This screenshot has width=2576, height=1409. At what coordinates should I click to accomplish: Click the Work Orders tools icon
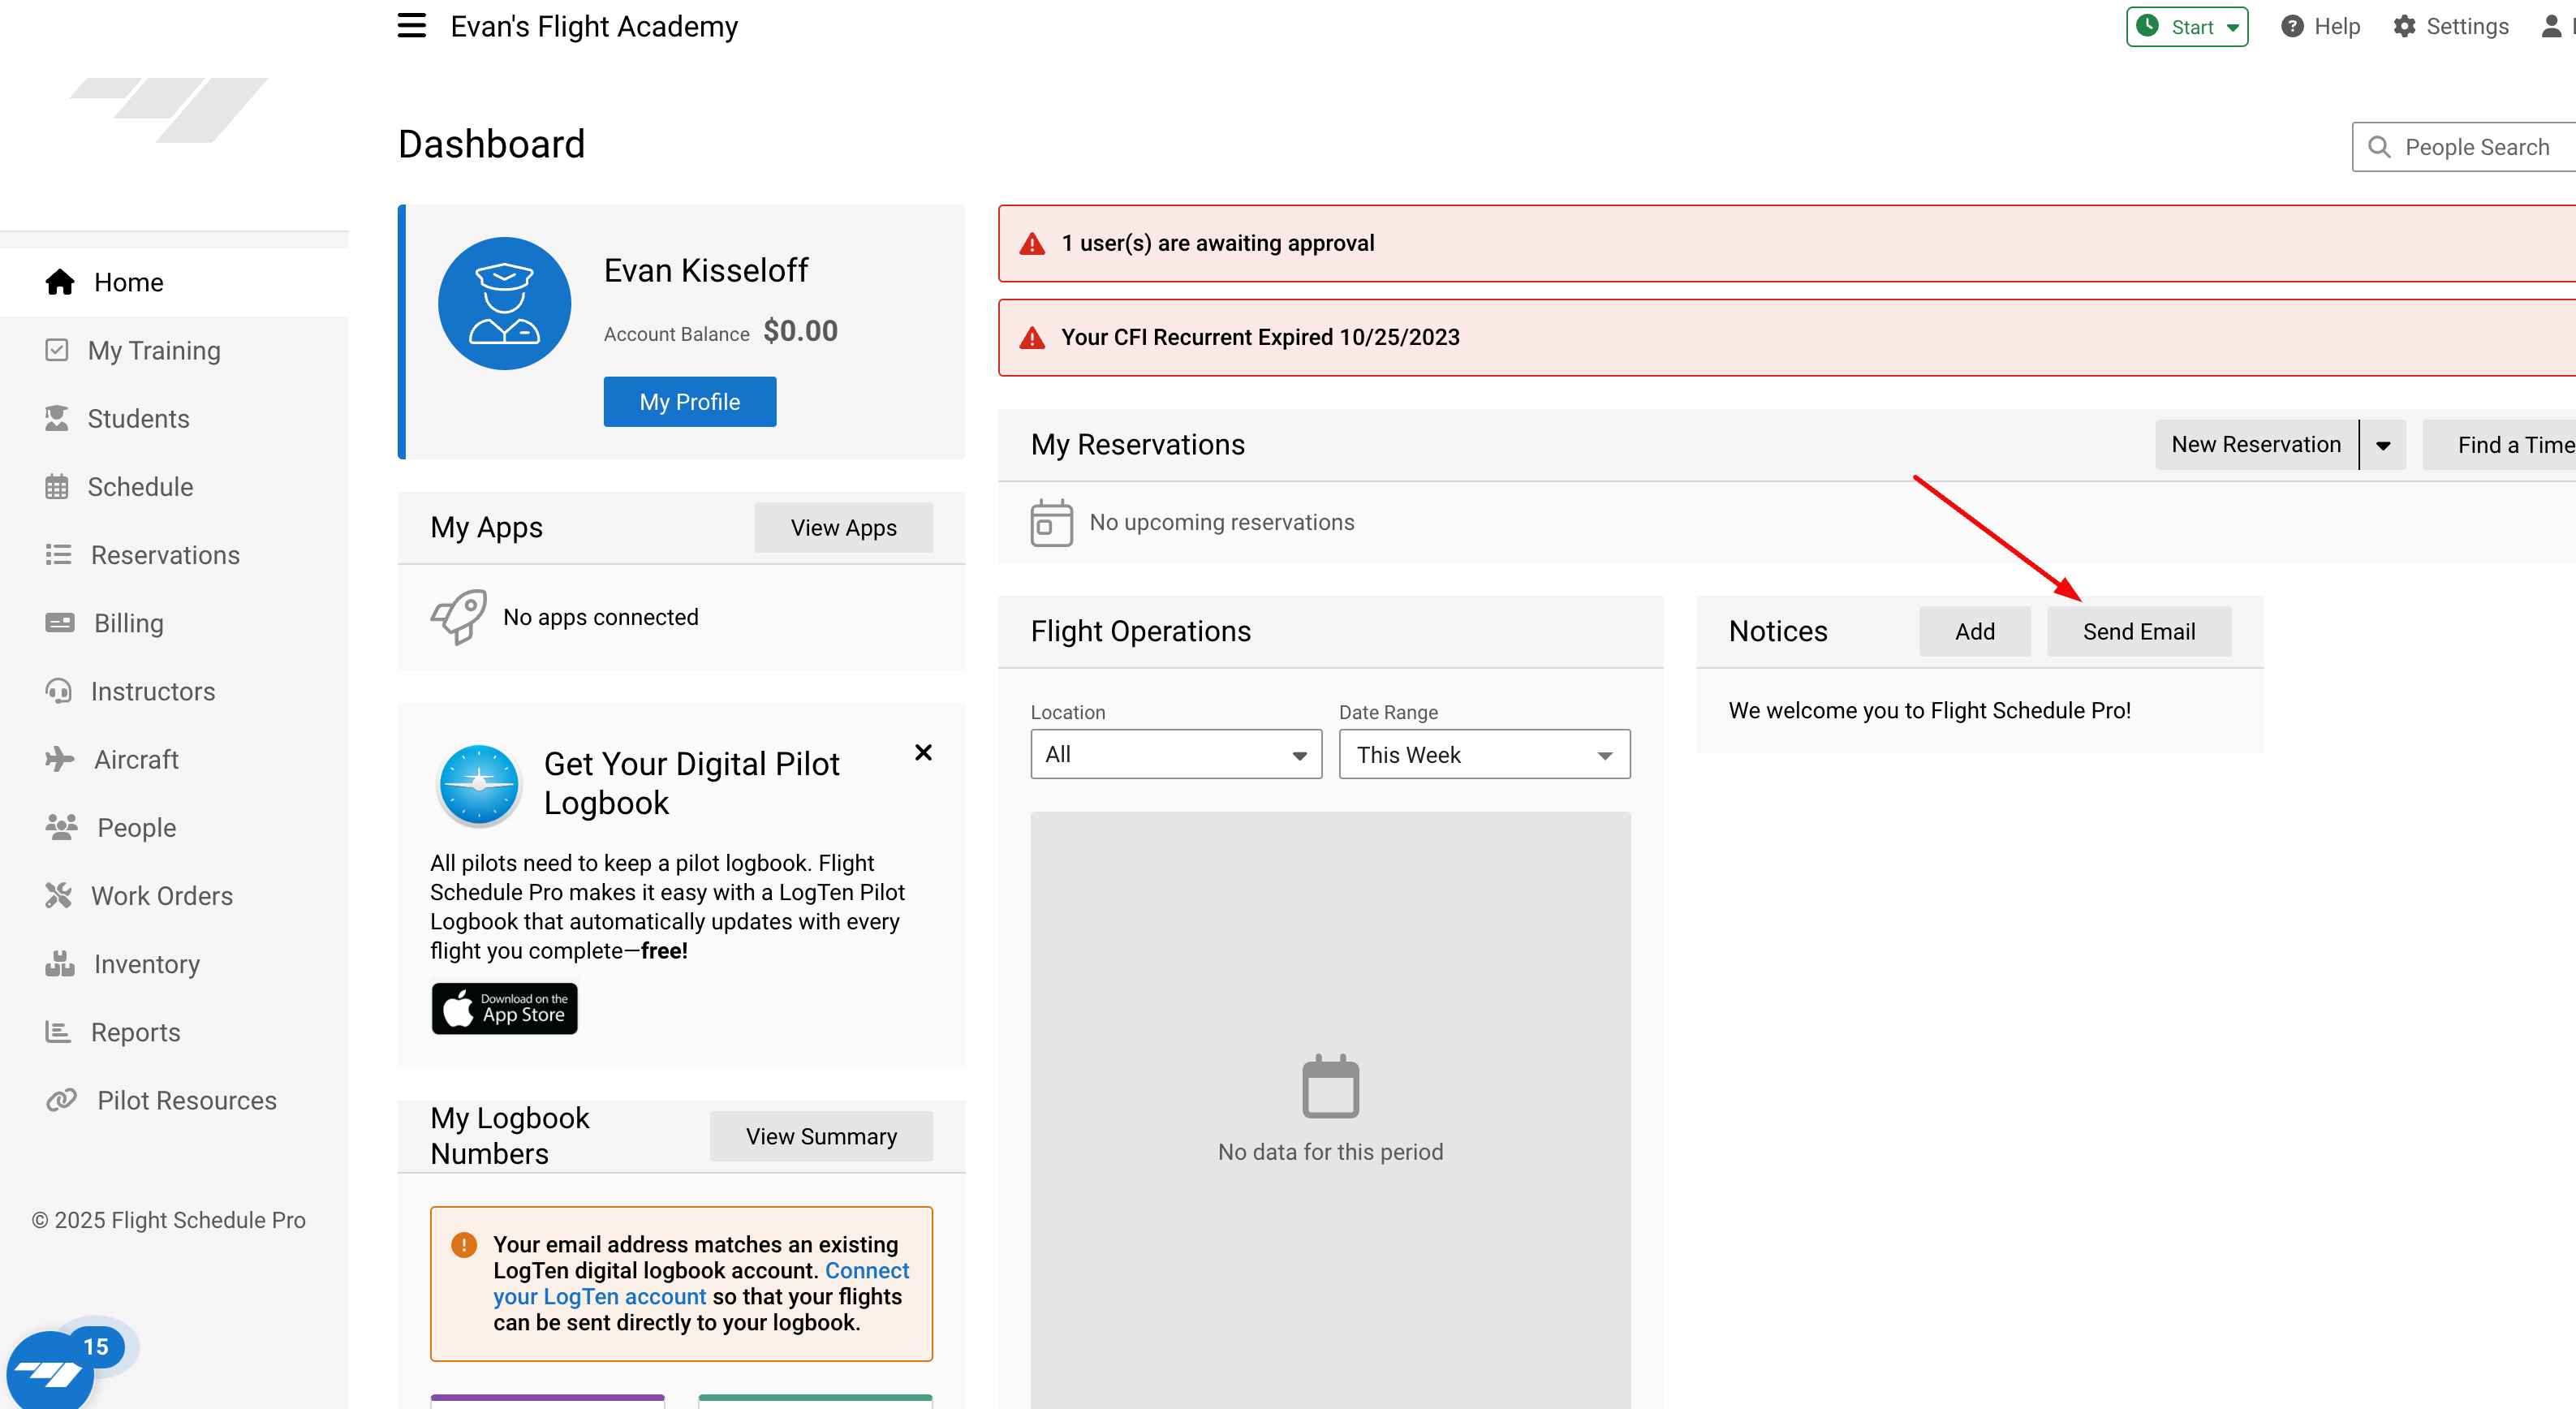(x=58, y=895)
